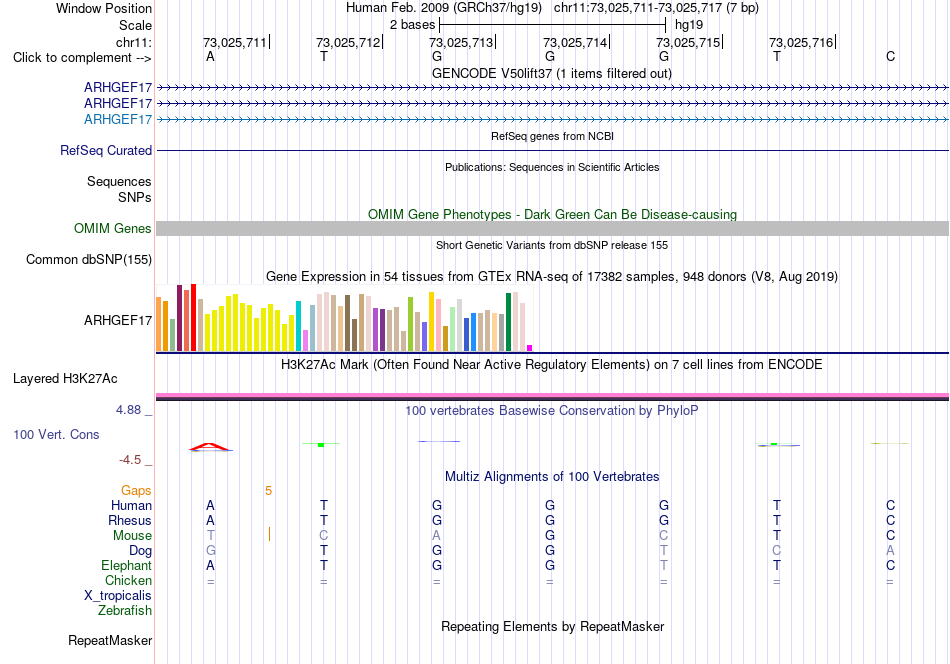Click the SNPs track label
This screenshot has height=664, width=950.
135,198
